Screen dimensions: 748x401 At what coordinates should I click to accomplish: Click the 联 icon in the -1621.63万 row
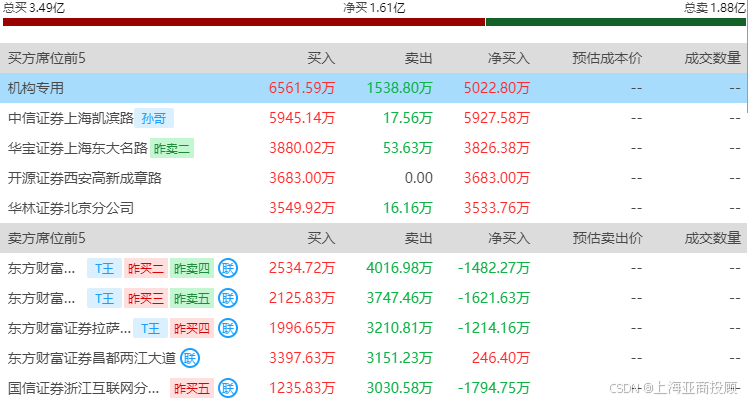tap(228, 298)
